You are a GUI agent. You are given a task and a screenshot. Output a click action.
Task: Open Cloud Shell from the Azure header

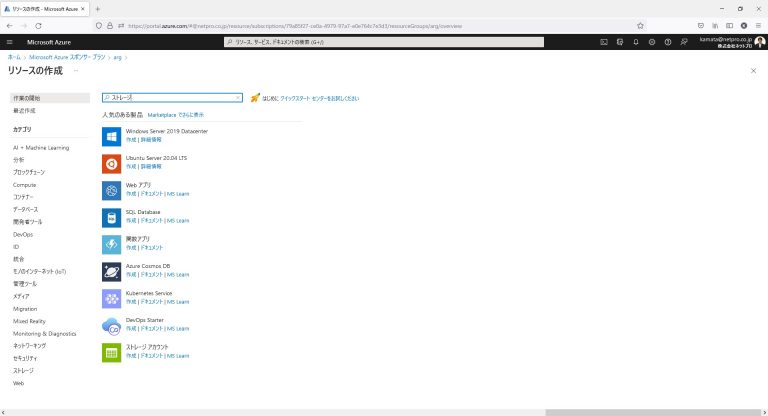(x=604, y=42)
